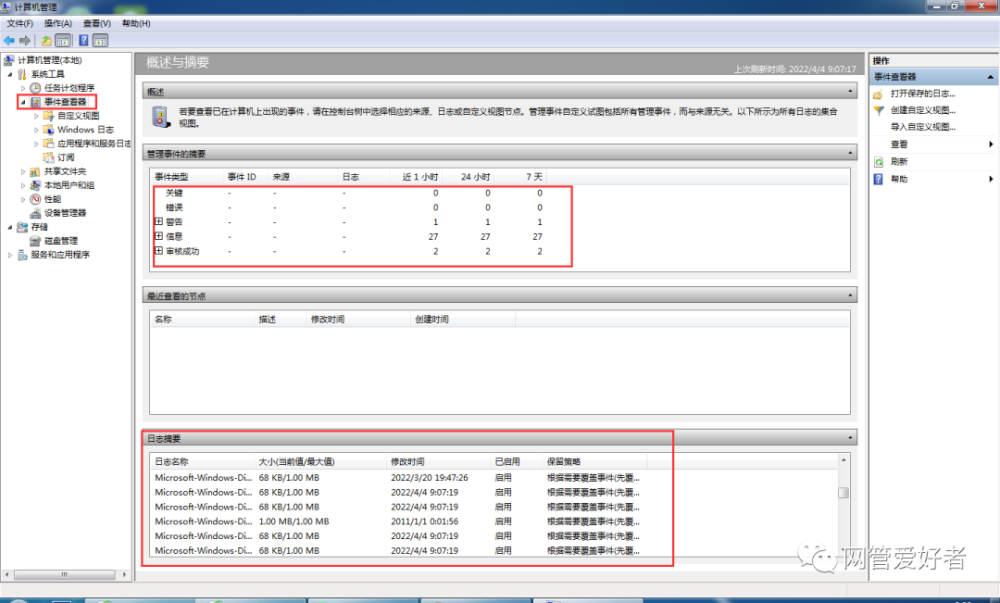Click 创建自定义视图 action
The image size is (1000, 603).
coord(923,110)
